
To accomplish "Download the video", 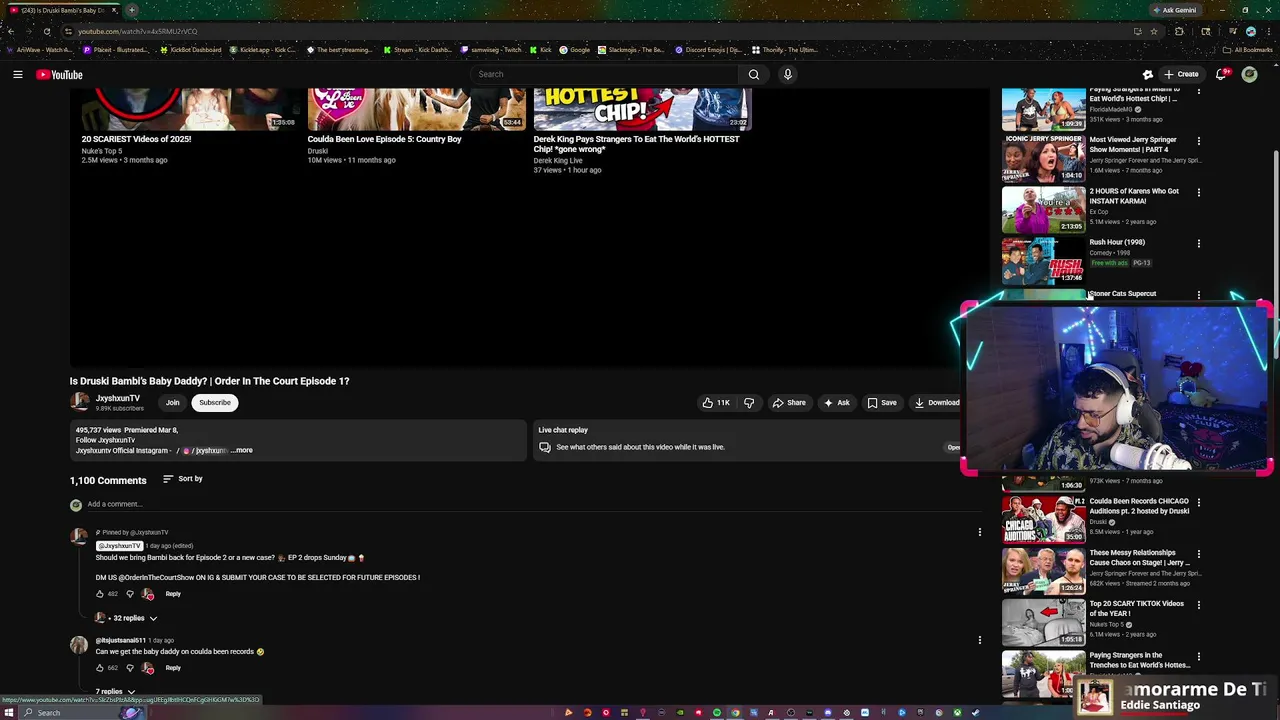I will pyautogui.click(x=937, y=403).
